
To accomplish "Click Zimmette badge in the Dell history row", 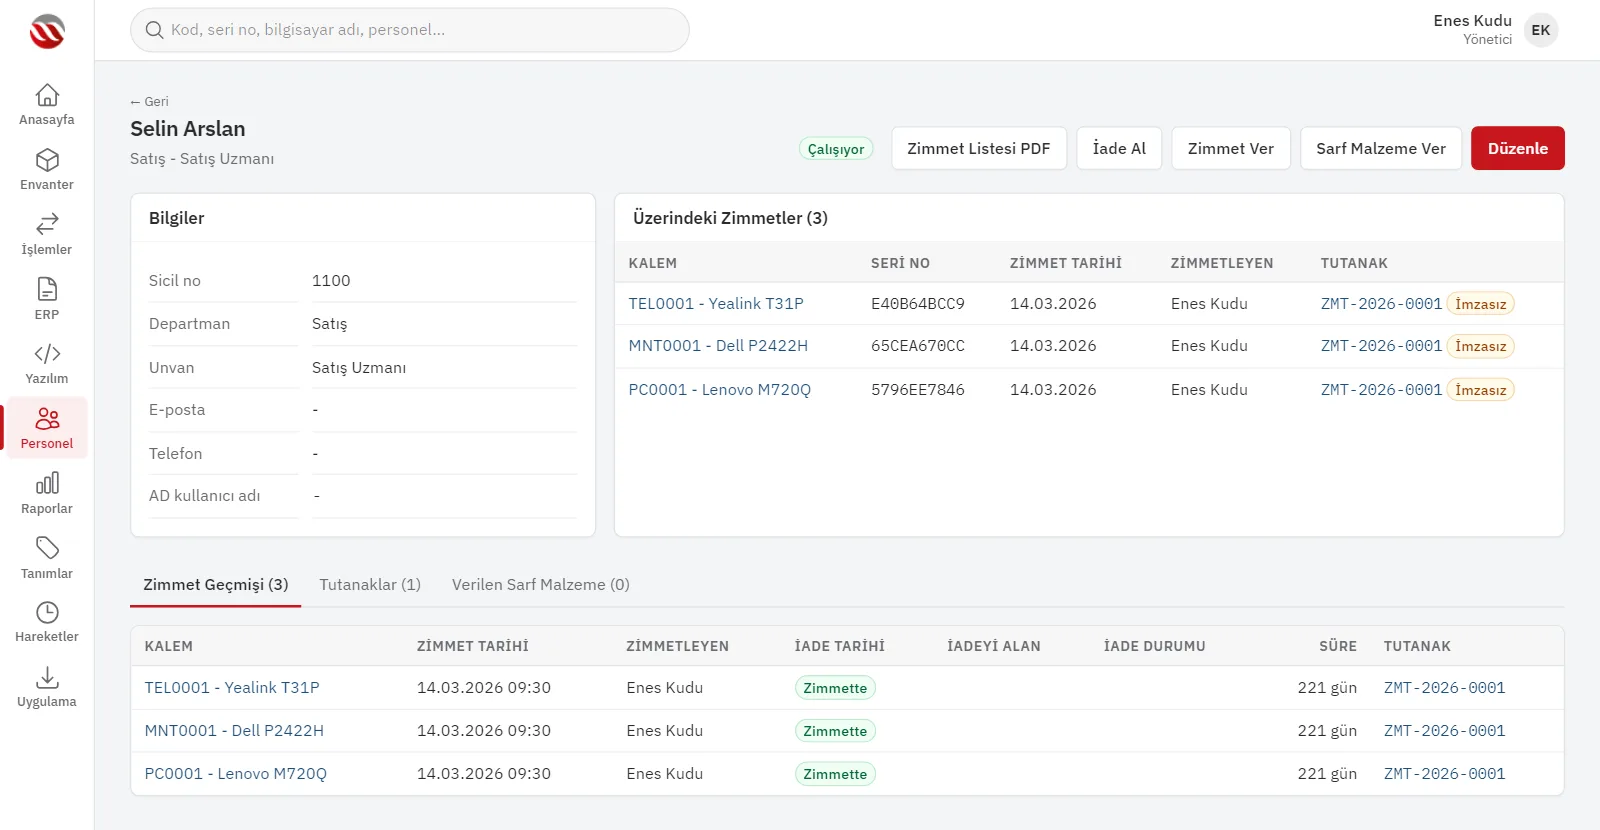I will pyautogui.click(x=835, y=731).
